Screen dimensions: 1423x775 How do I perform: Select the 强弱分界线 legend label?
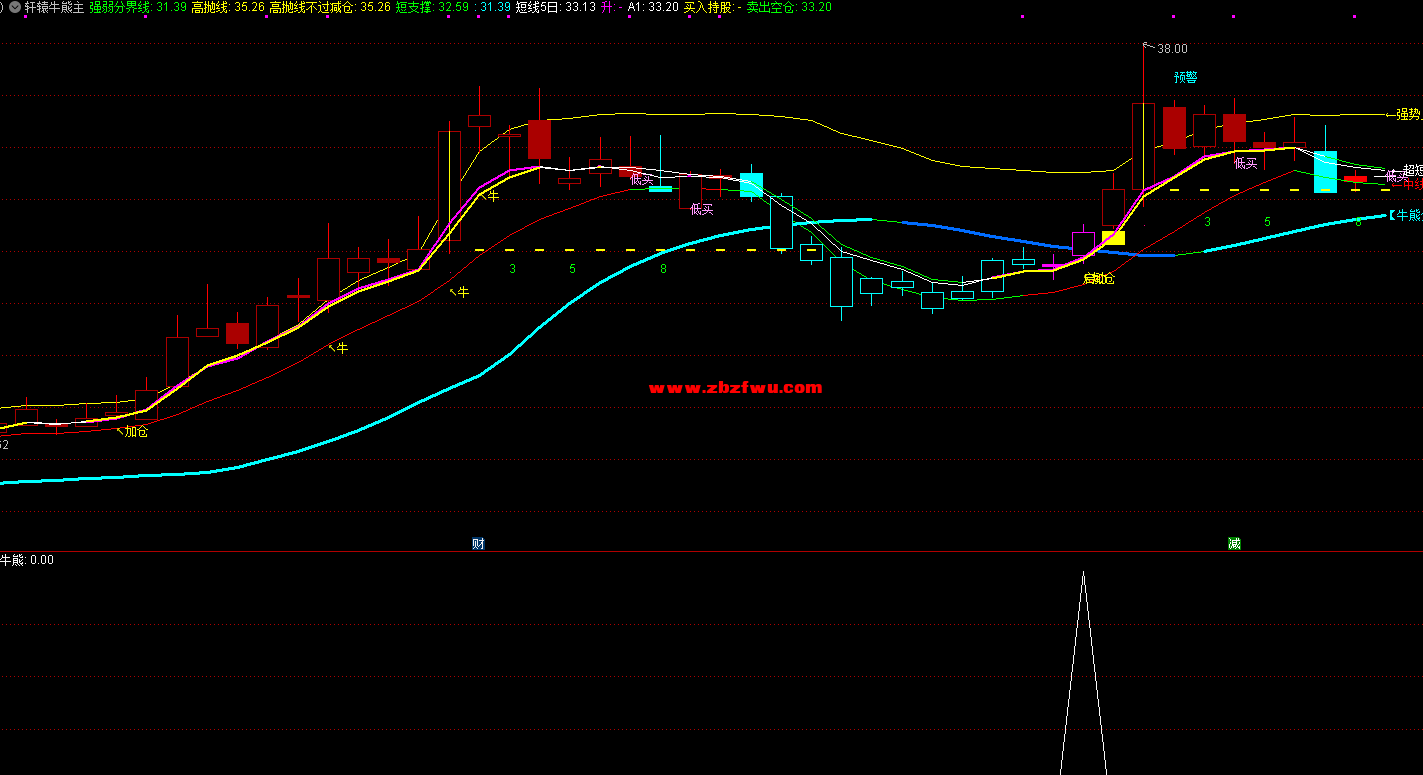(120, 7)
